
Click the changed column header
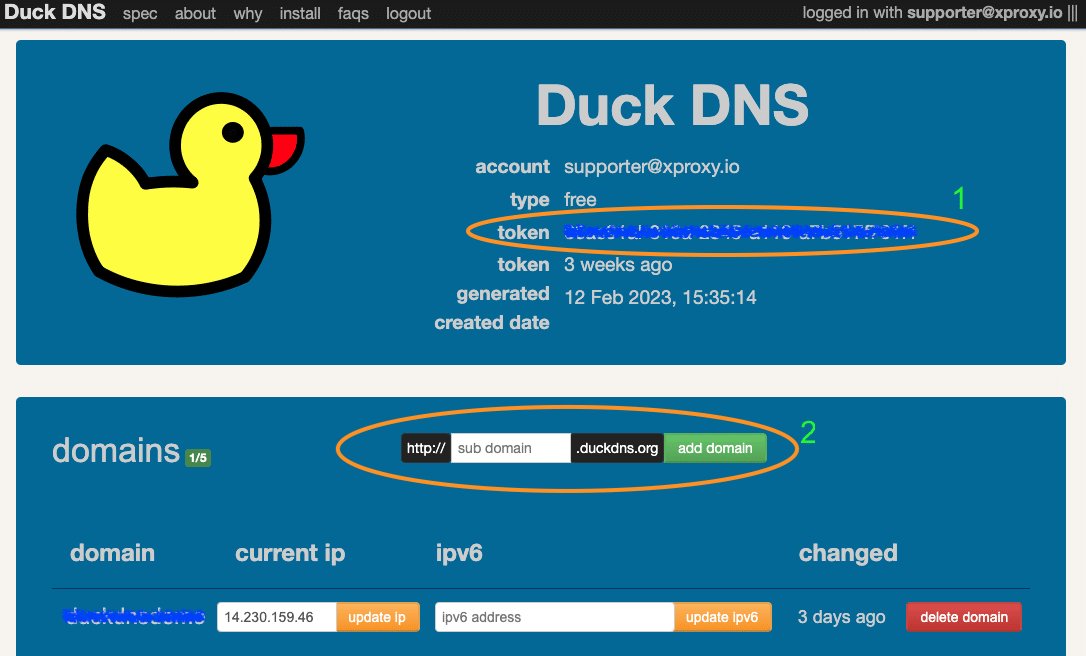pos(848,553)
